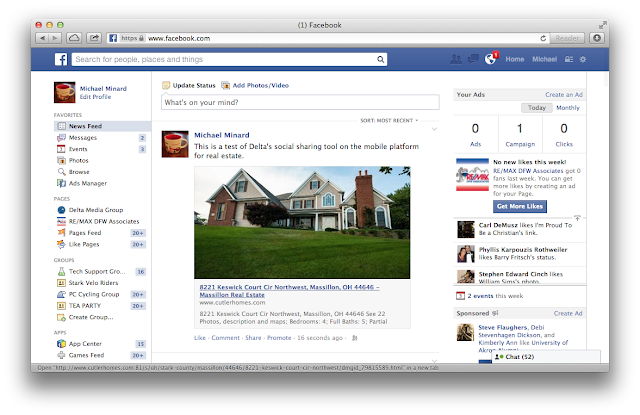Open post options chevron arrow
The height and width of the screenshot is (415, 640).
click(x=434, y=129)
